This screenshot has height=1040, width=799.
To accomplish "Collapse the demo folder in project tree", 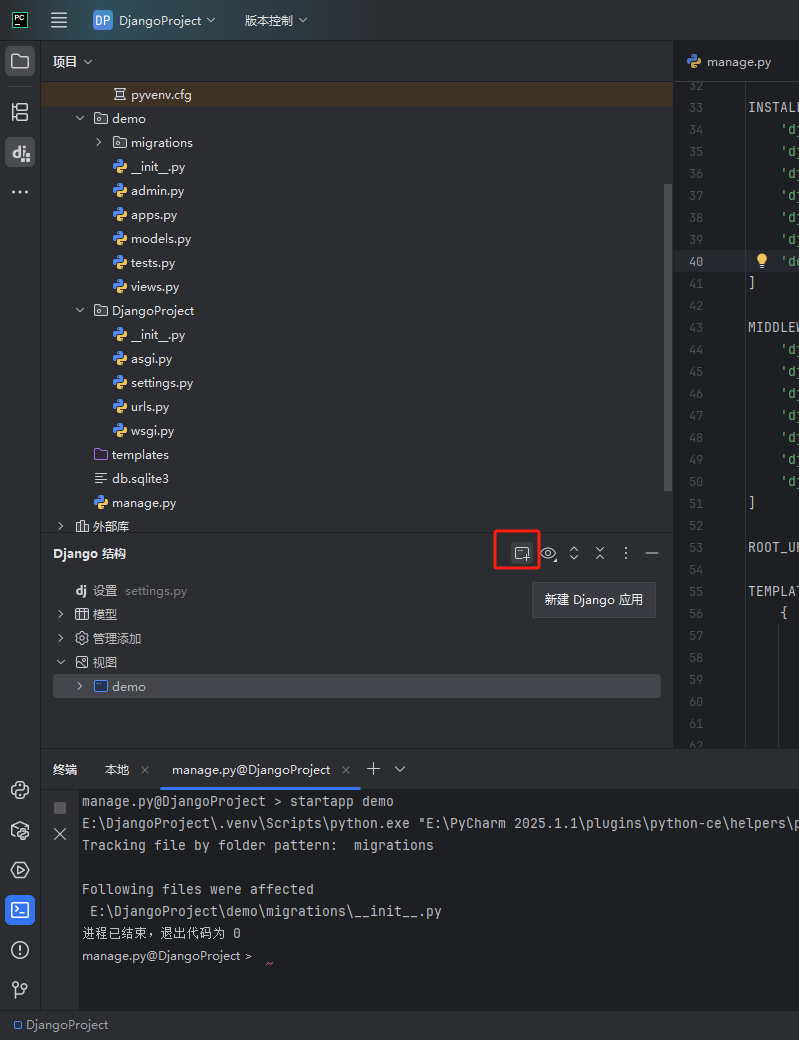I will tap(80, 118).
